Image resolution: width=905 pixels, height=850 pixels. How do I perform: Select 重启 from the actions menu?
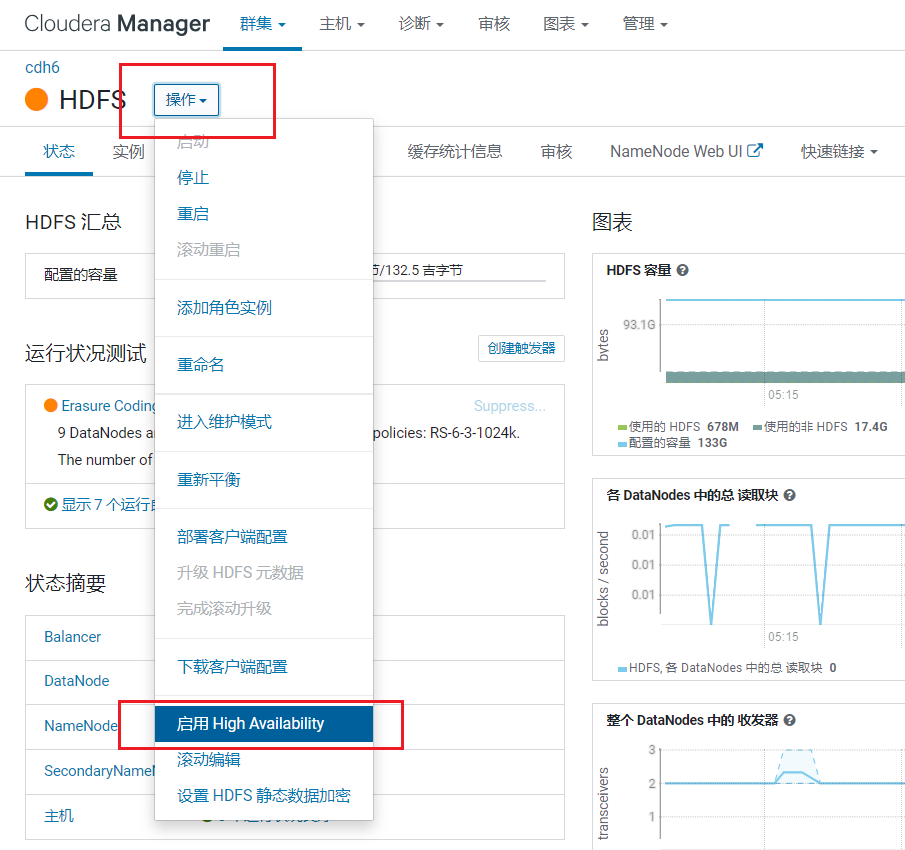click(264, 214)
